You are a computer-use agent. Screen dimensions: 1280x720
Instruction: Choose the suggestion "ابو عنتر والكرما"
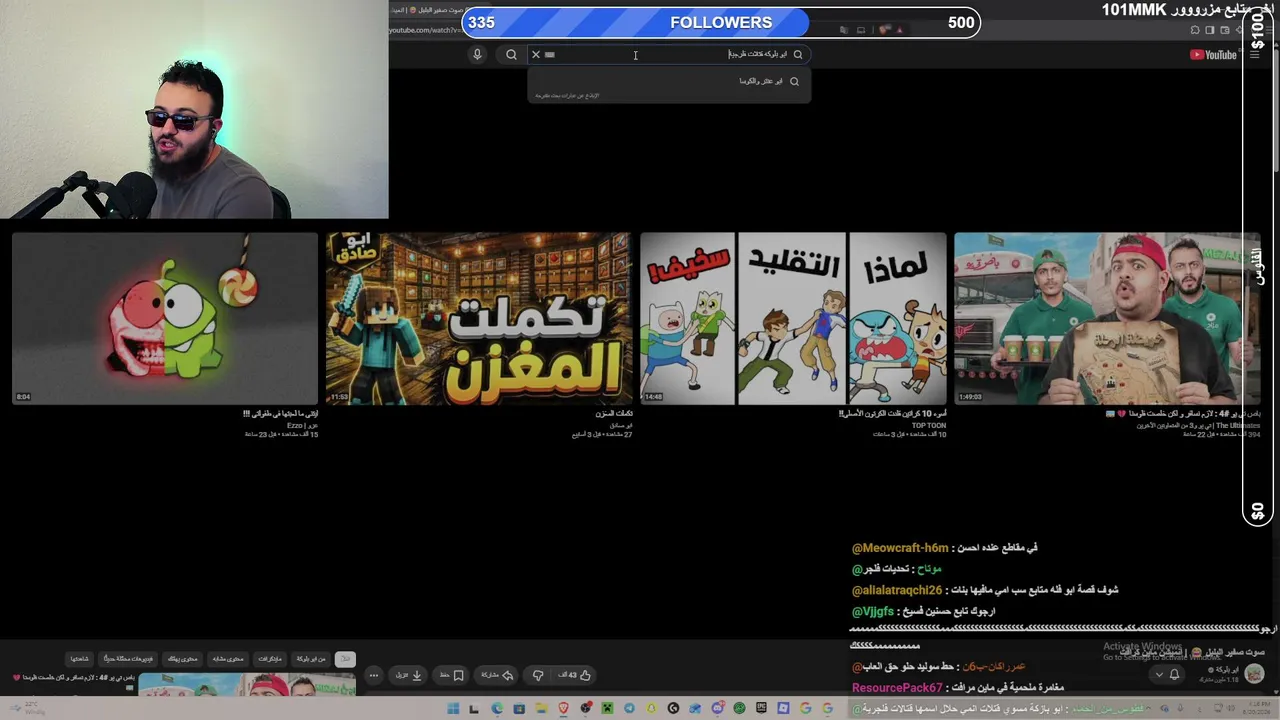(x=669, y=81)
